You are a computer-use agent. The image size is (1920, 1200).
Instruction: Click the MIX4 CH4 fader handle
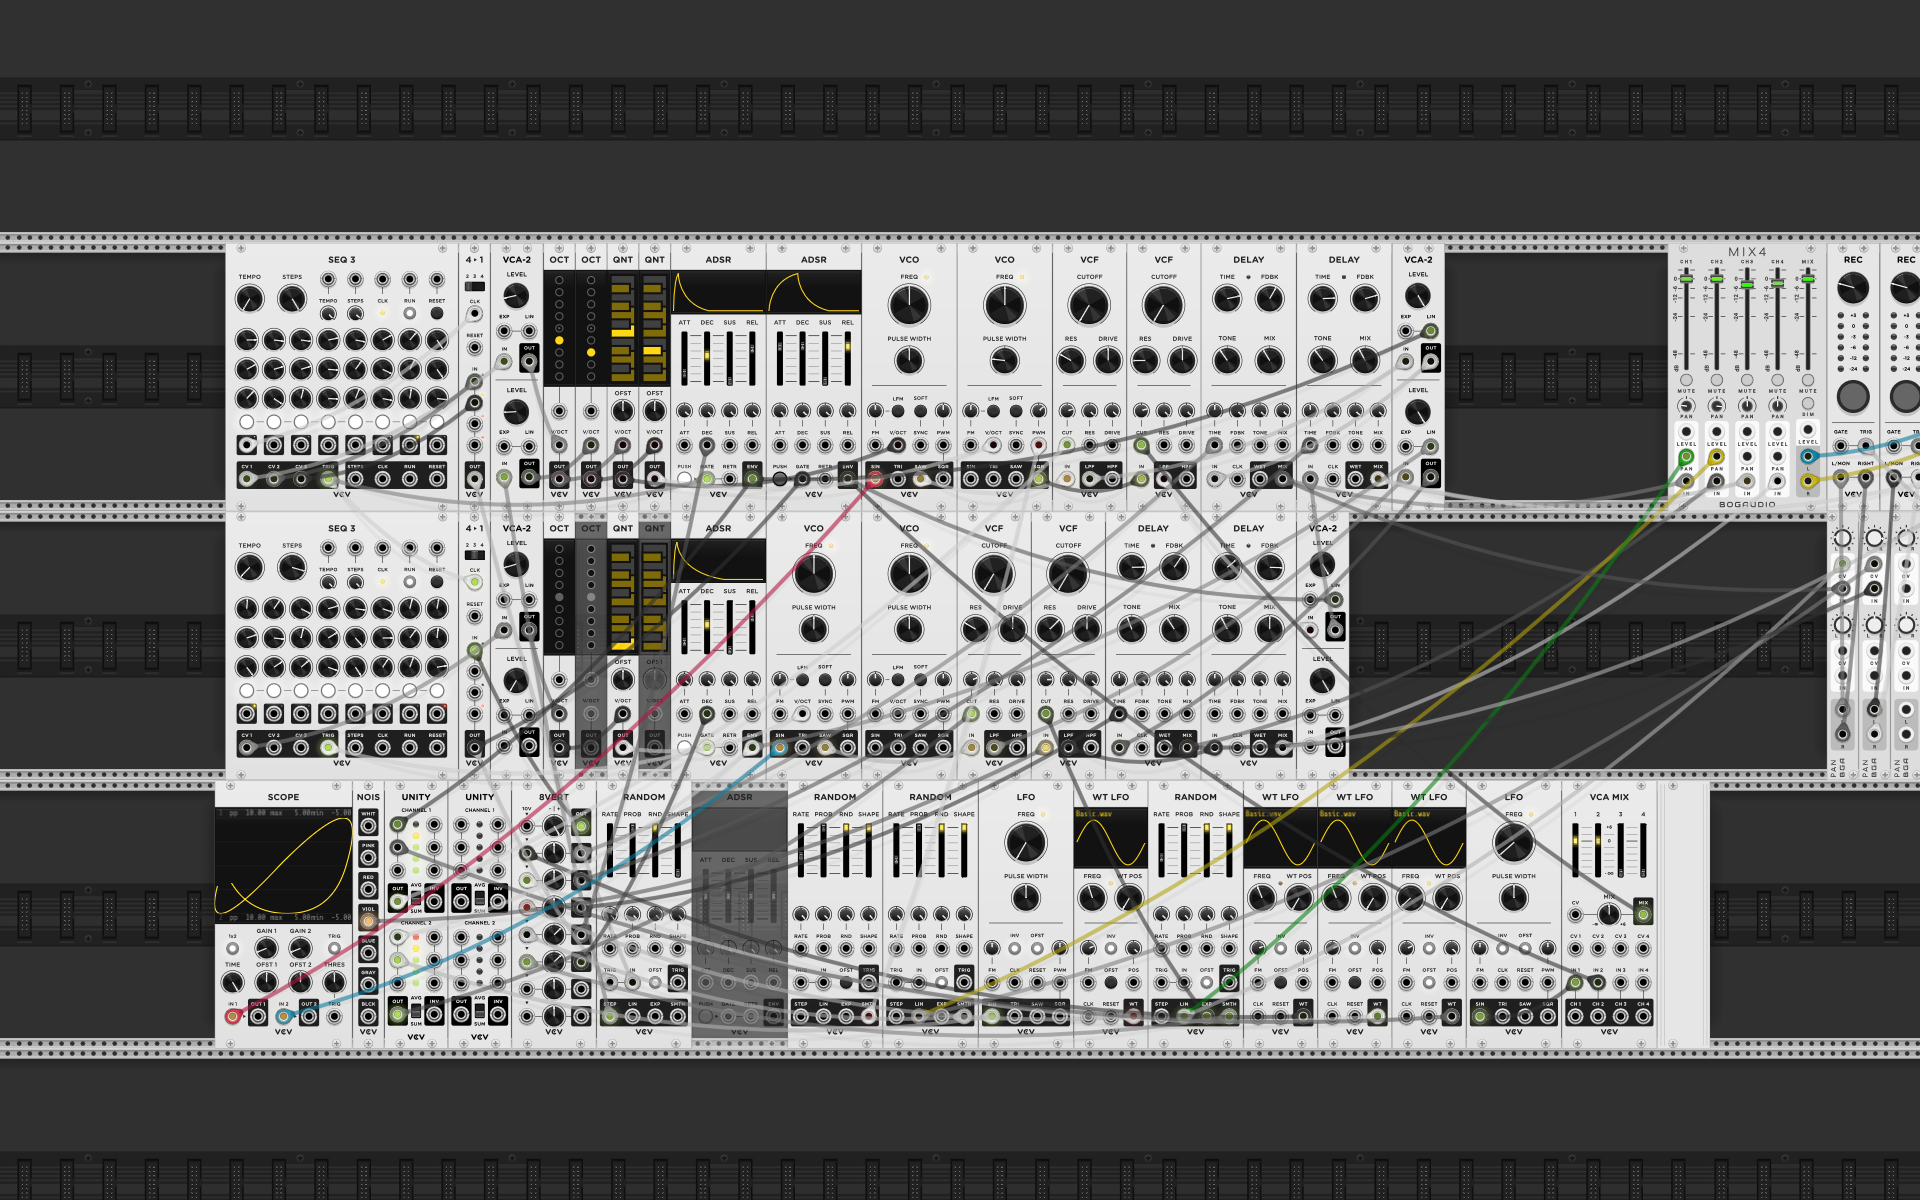click(x=1777, y=283)
